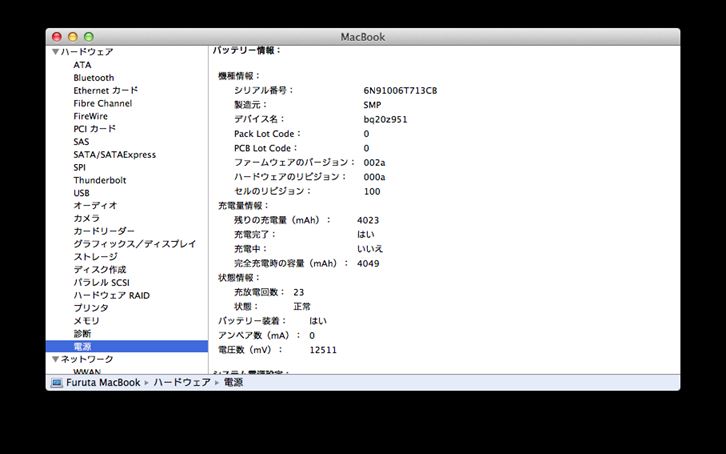Click the 機種情報 subheading

coord(239,76)
